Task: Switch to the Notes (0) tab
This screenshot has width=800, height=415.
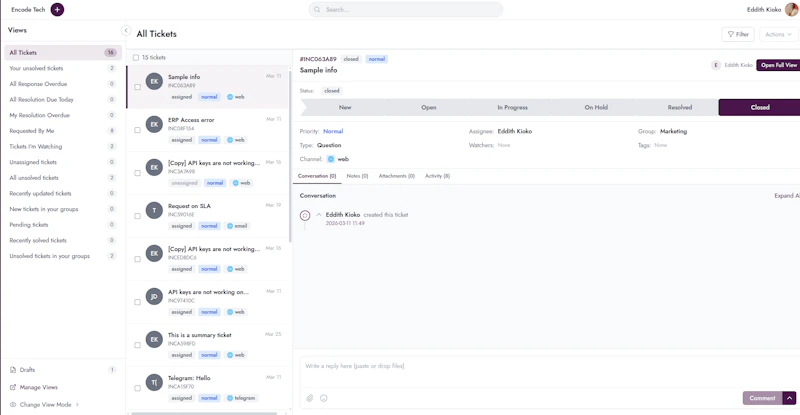Action: (357, 176)
